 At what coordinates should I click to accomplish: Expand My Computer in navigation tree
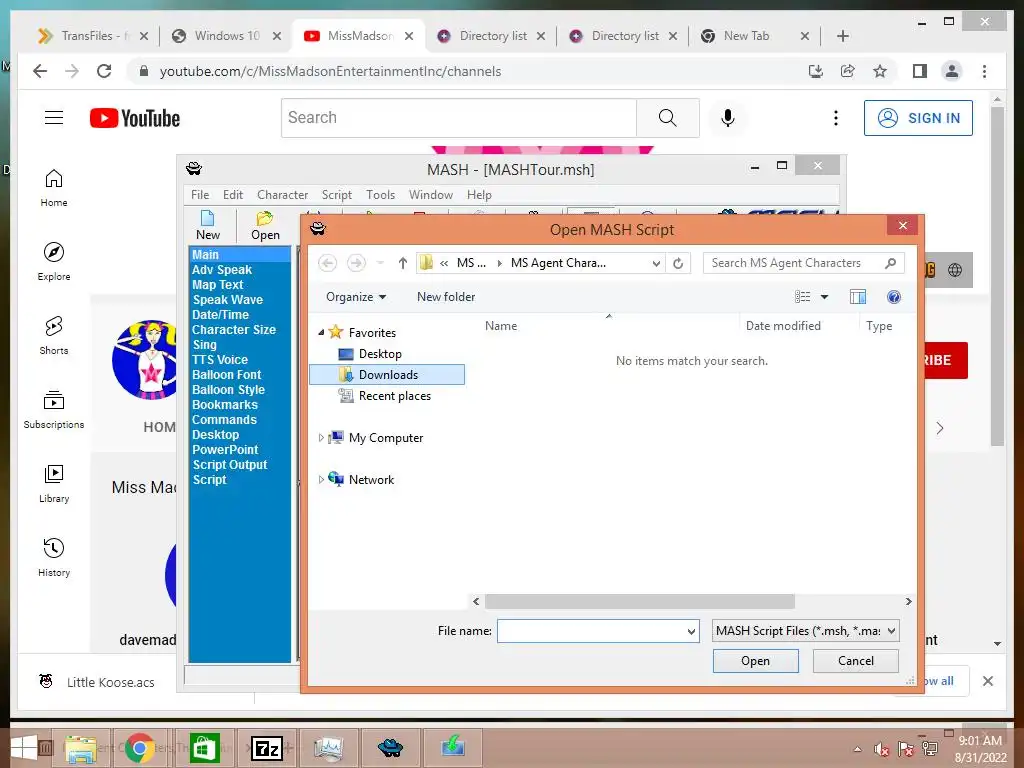pyautogui.click(x=321, y=438)
